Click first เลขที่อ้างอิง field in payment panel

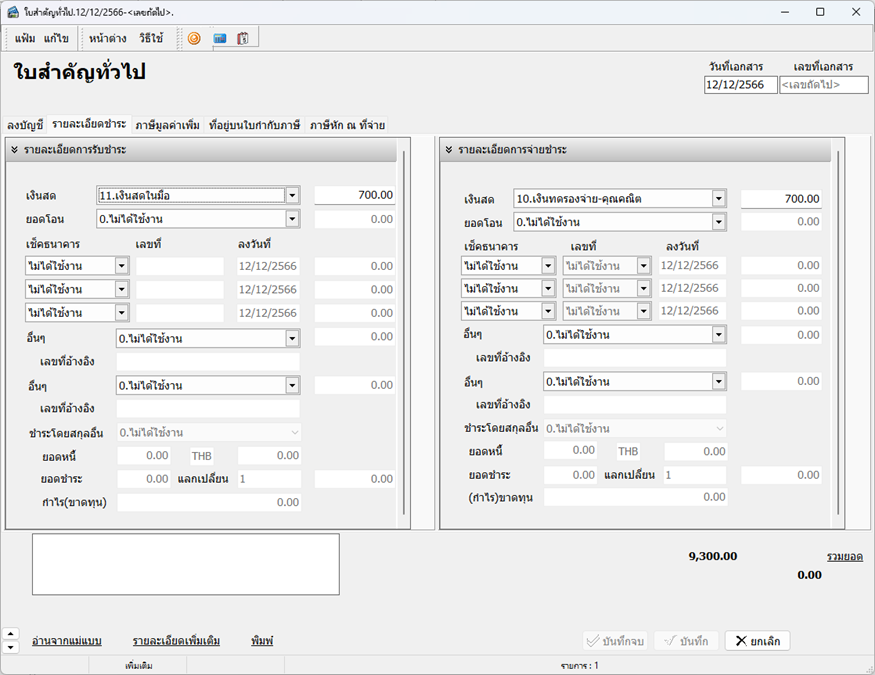(x=635, y=358)
